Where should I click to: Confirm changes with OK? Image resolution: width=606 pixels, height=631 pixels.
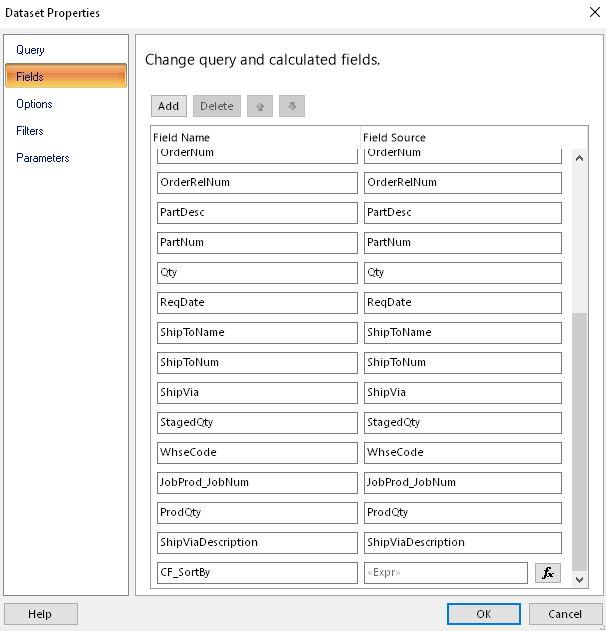click(x=483, y=614)
